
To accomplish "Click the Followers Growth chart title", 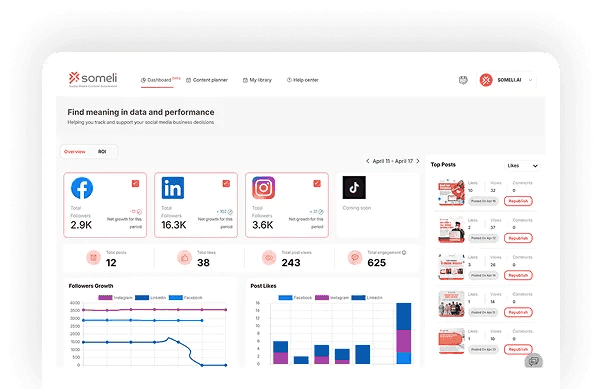I will tap(91, 286).
